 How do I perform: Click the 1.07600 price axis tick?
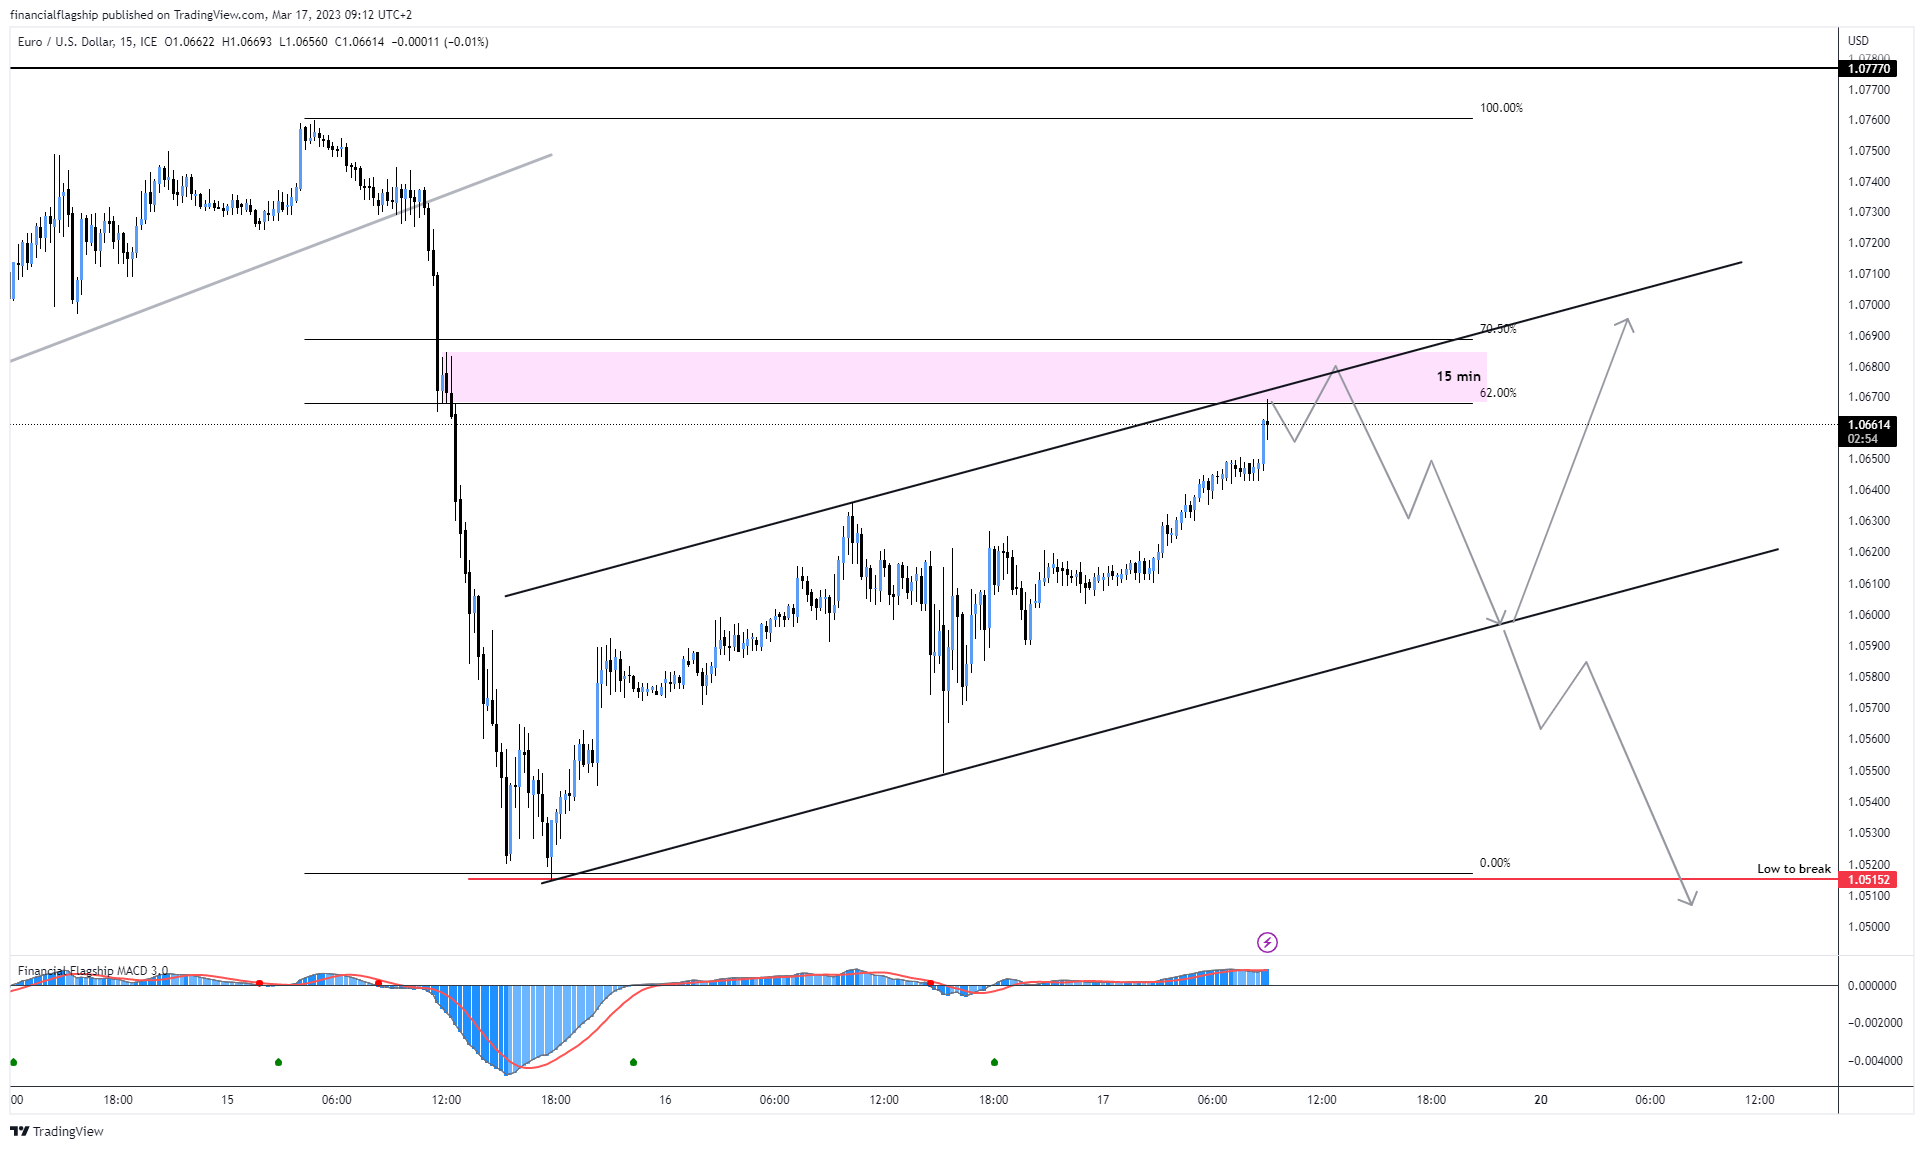click(x=1869, y=120)
